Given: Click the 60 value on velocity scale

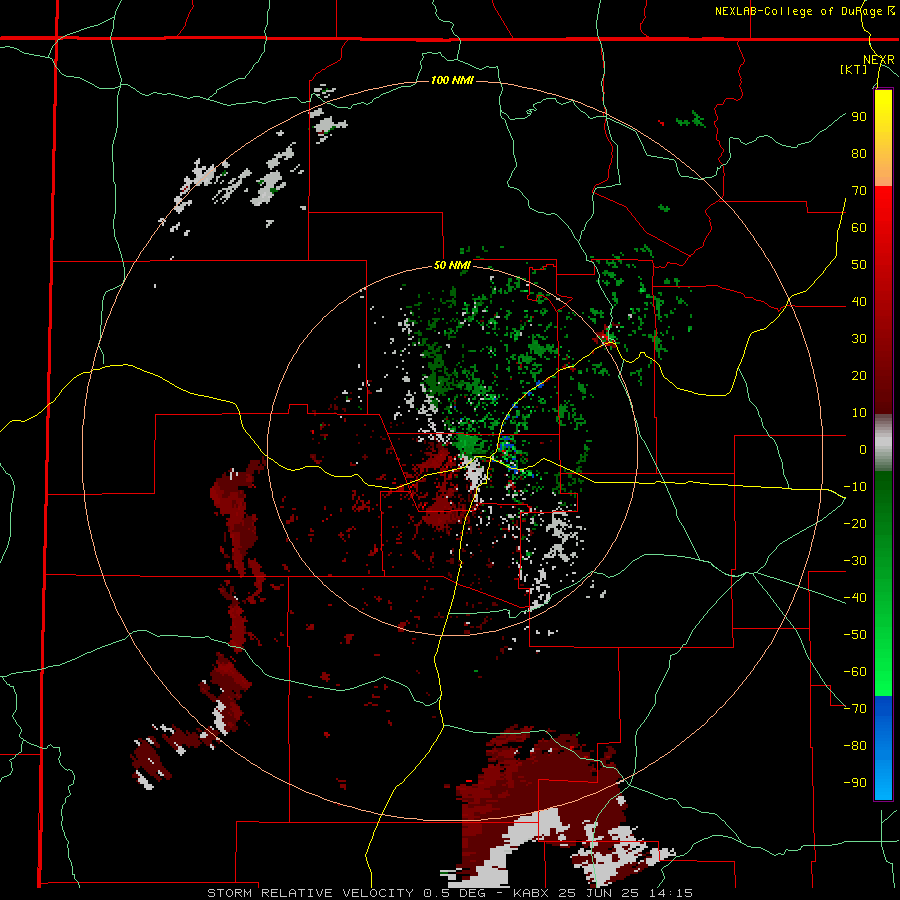Looking at the screenshot, I should tap(859, 227).
